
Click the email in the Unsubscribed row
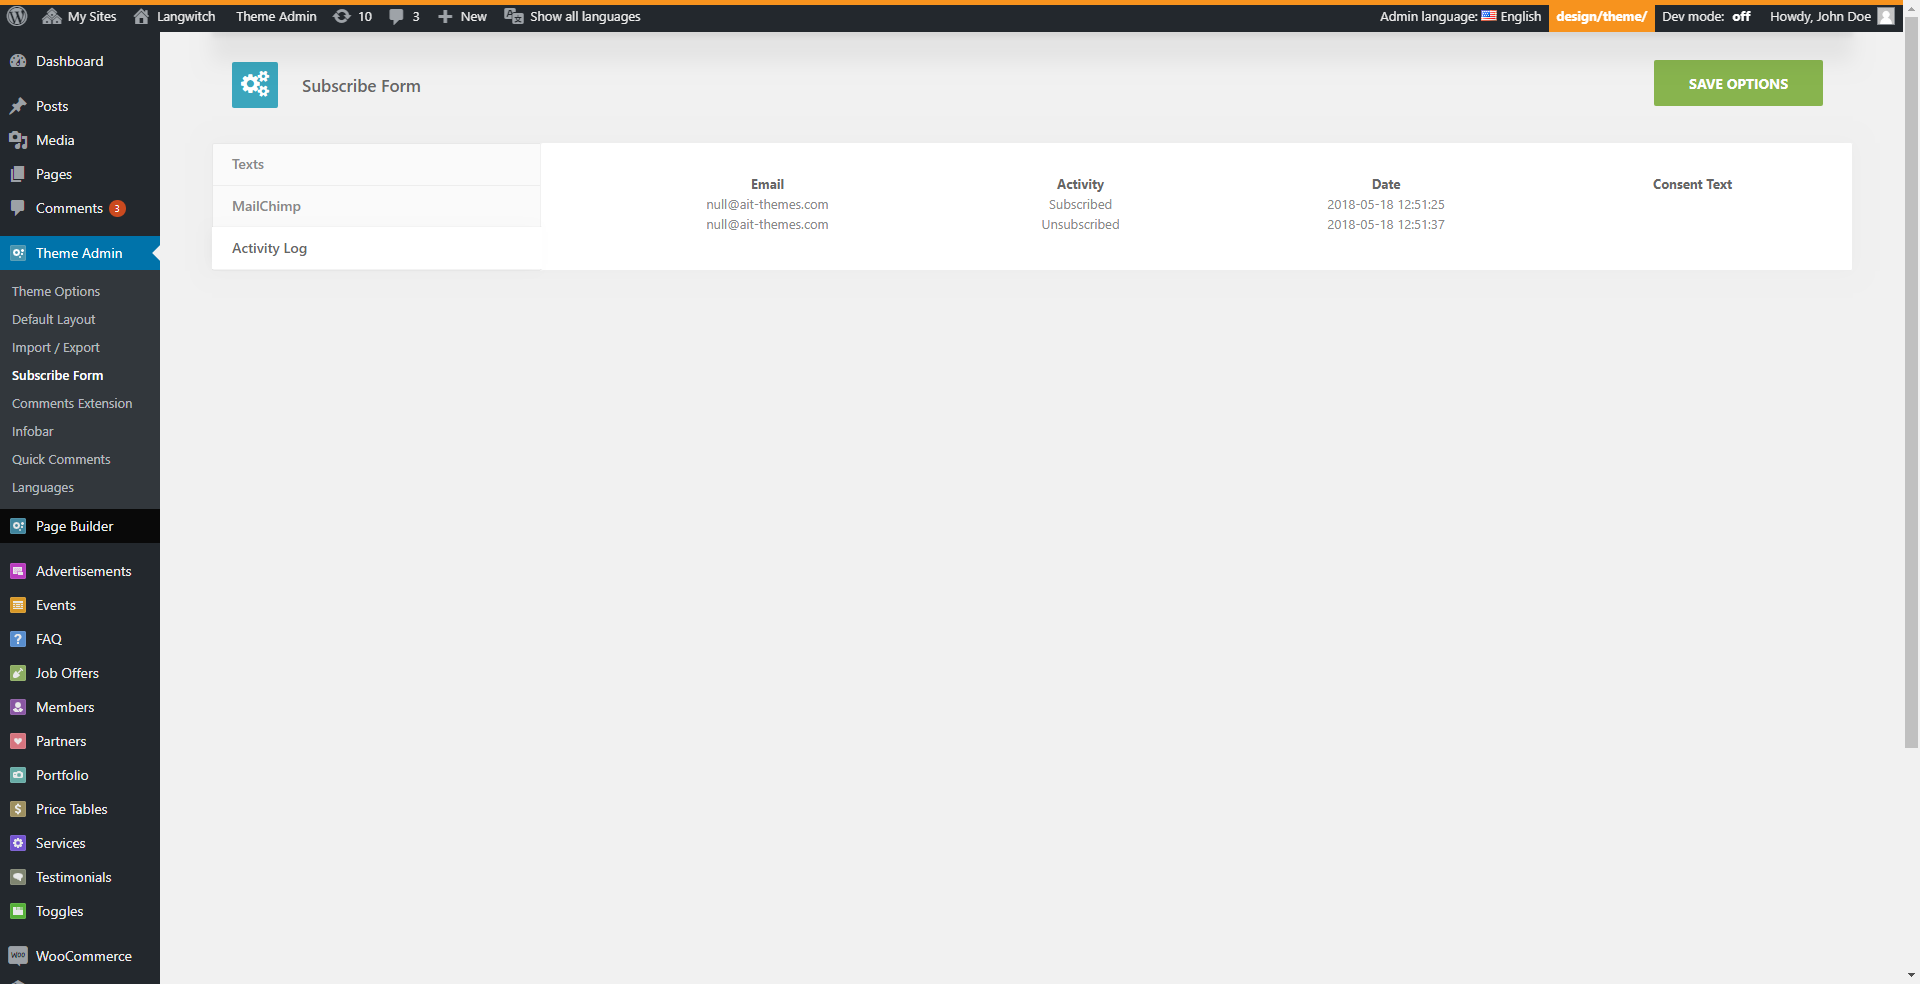tap(767, 224)
